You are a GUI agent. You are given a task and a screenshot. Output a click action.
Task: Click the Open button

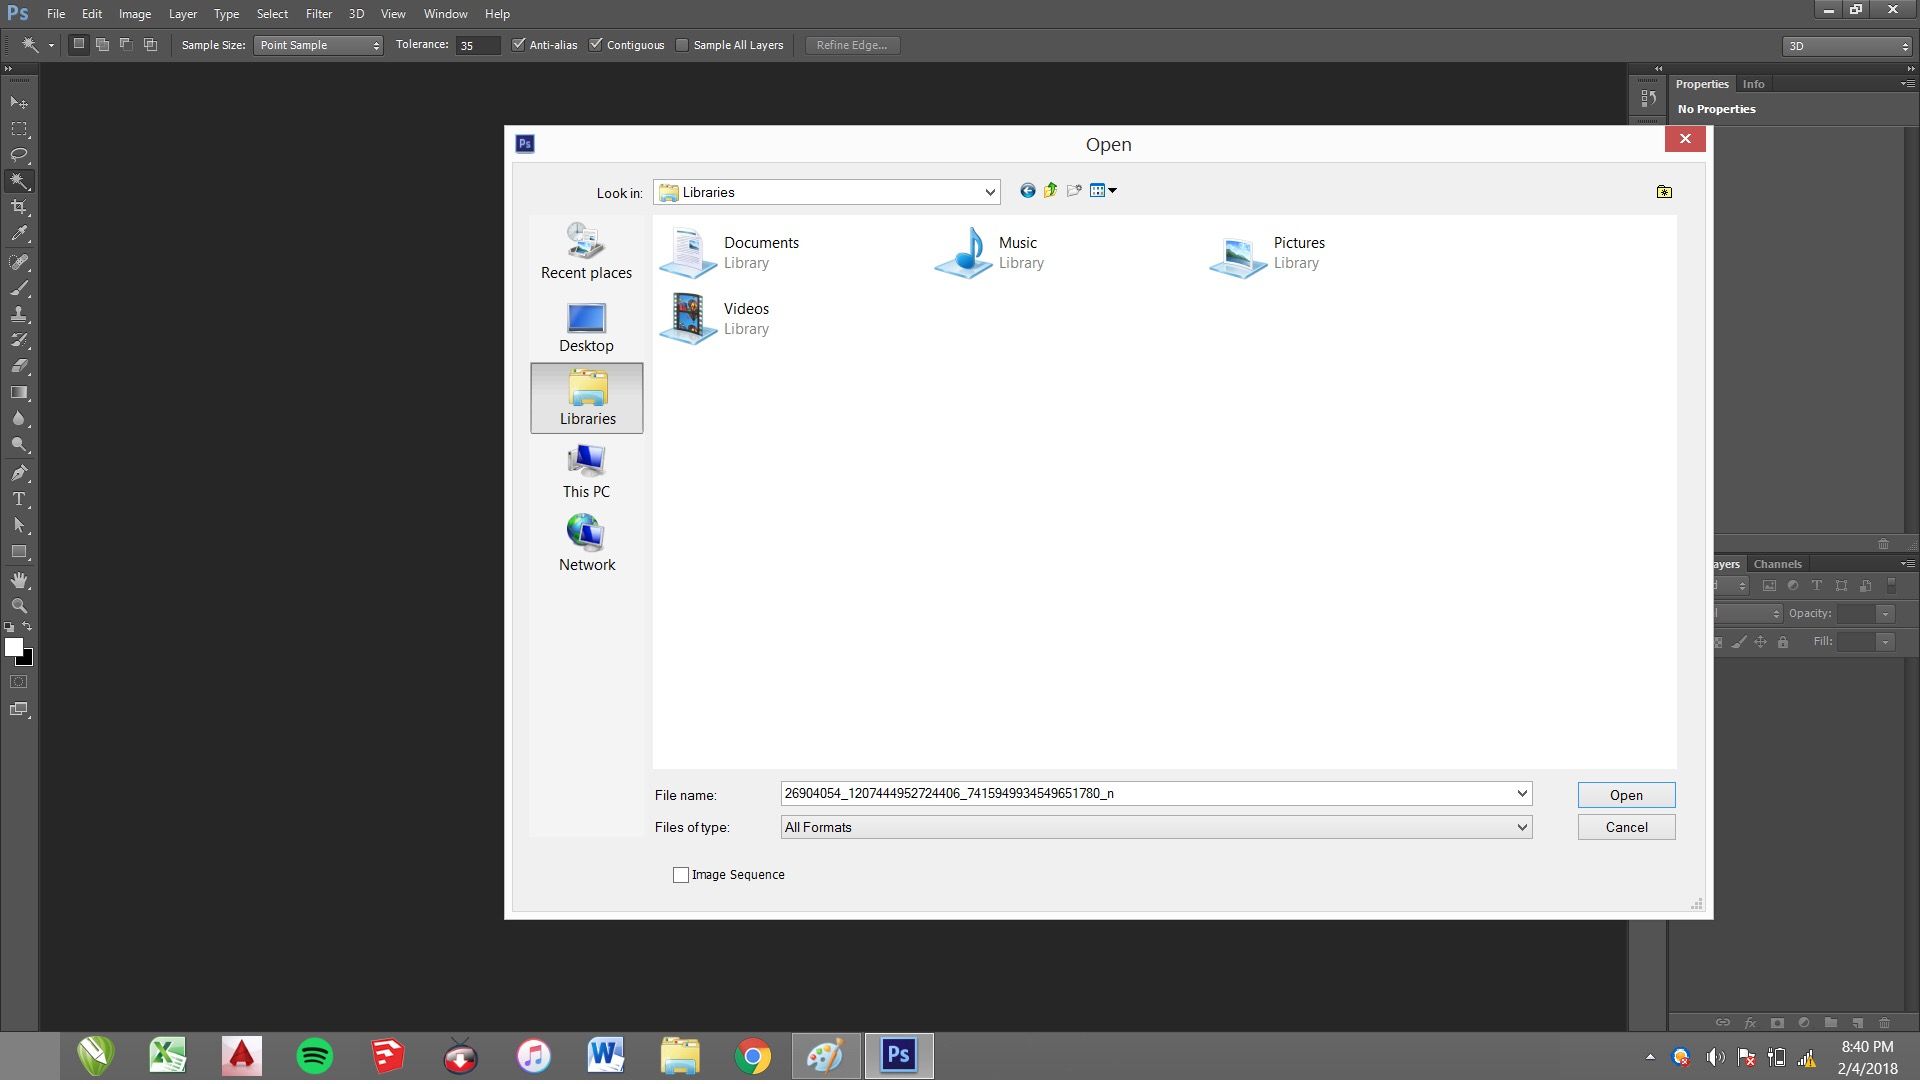[1626, 794]
